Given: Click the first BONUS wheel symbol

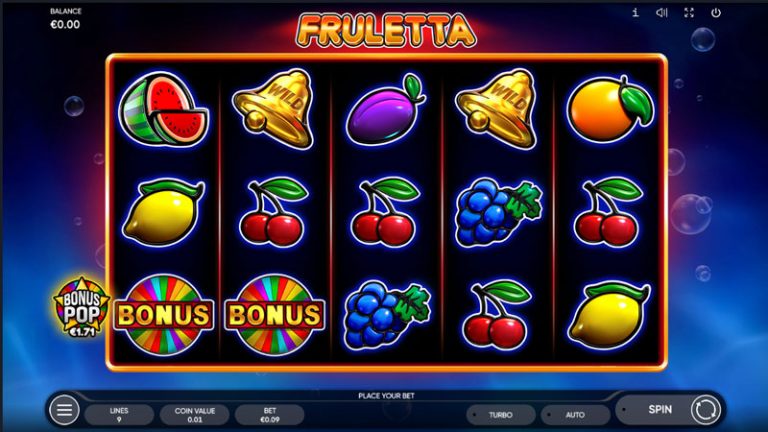Looking at the screenshot, I should click(164, 315).
